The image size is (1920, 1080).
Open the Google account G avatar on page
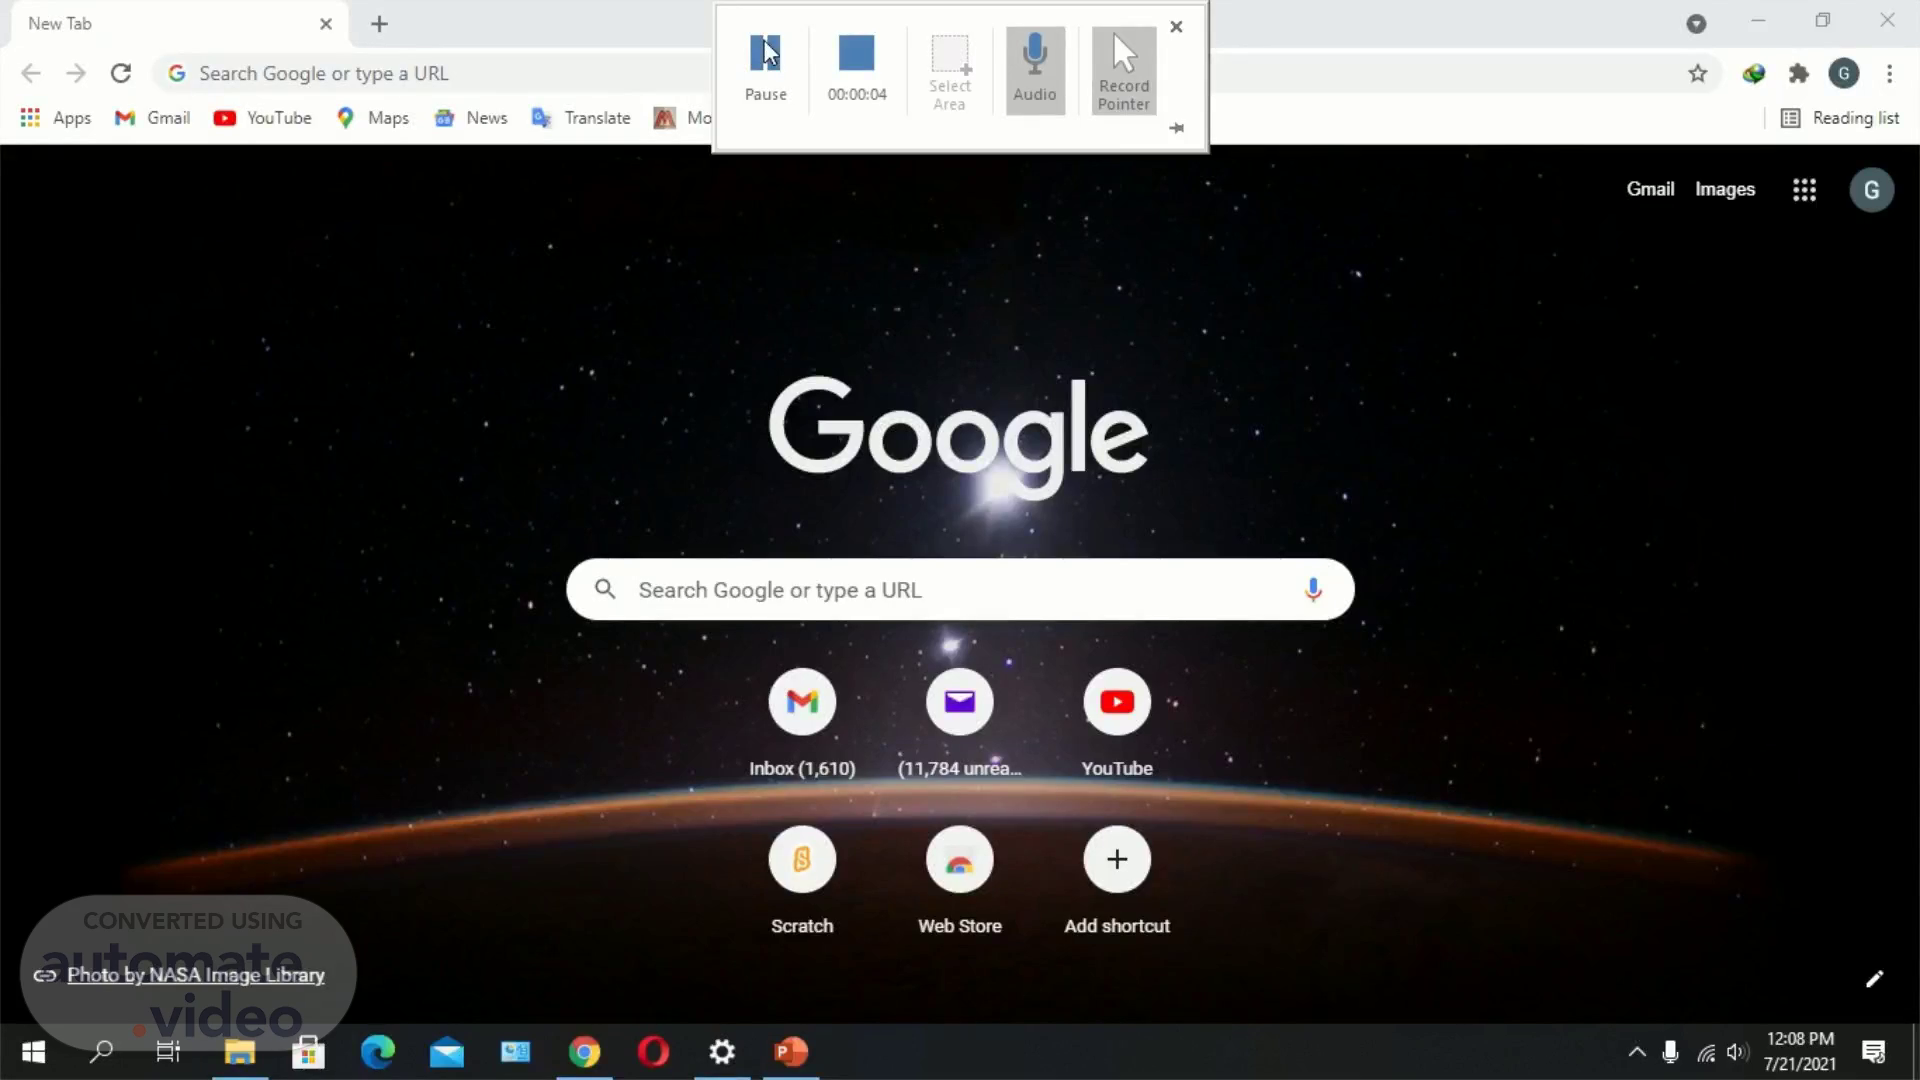click(x=1872, y=190)
